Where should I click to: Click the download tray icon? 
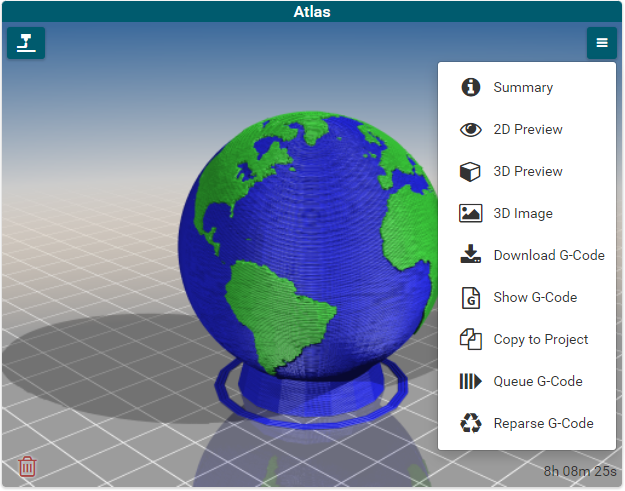click(x=471, y=255)
